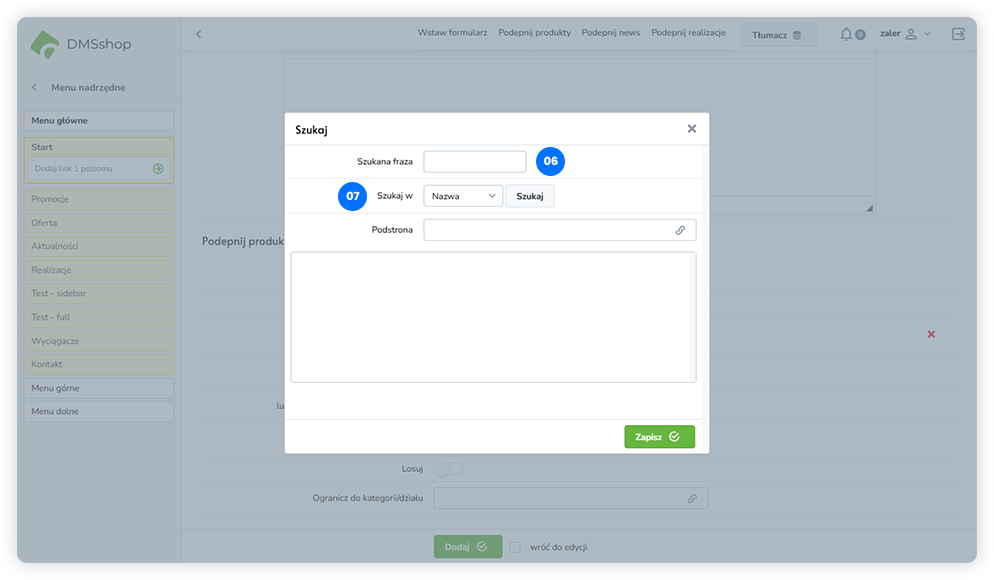Click the logout icon in top bar
This screenshot has width=994, height=580.
(x=958, y=34)
